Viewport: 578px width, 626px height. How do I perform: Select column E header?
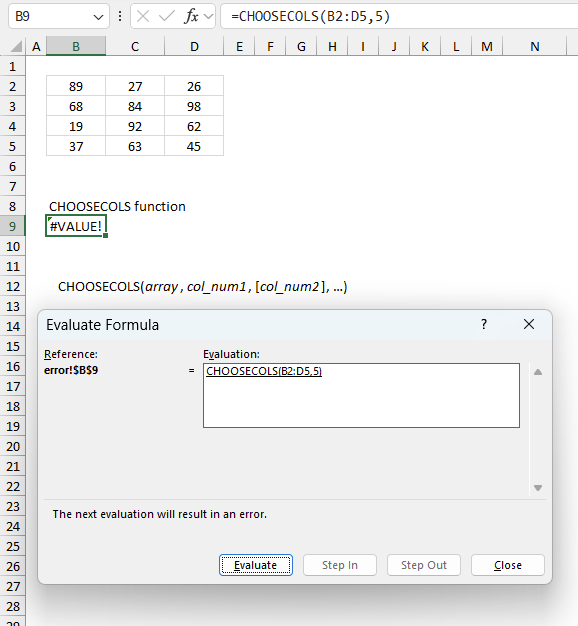click(239, 47)
